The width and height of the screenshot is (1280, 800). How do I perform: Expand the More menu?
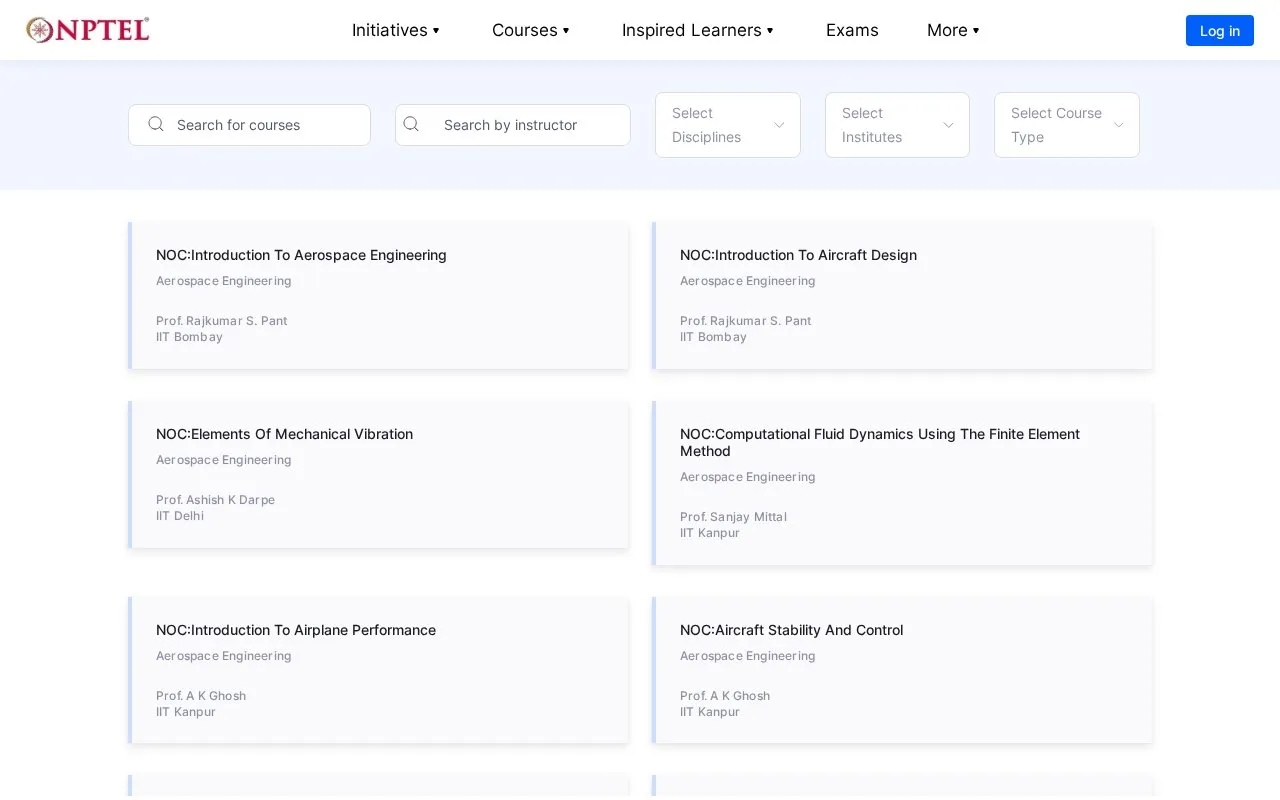[954, 30]
